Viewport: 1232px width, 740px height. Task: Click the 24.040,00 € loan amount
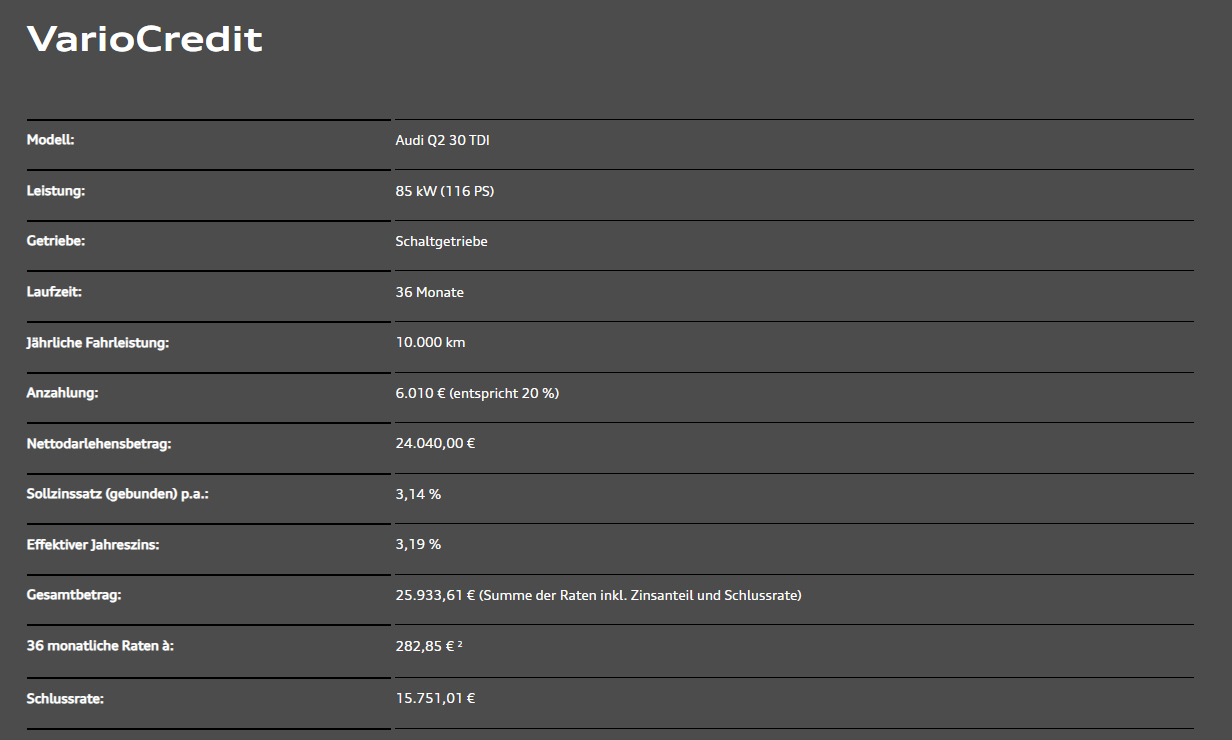click(x=435, y=443)
